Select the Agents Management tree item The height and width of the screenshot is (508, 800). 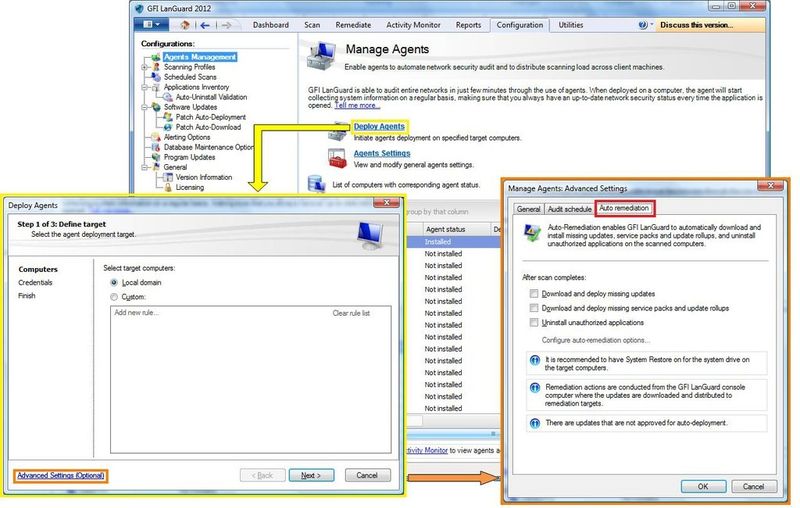pos(200,57)
